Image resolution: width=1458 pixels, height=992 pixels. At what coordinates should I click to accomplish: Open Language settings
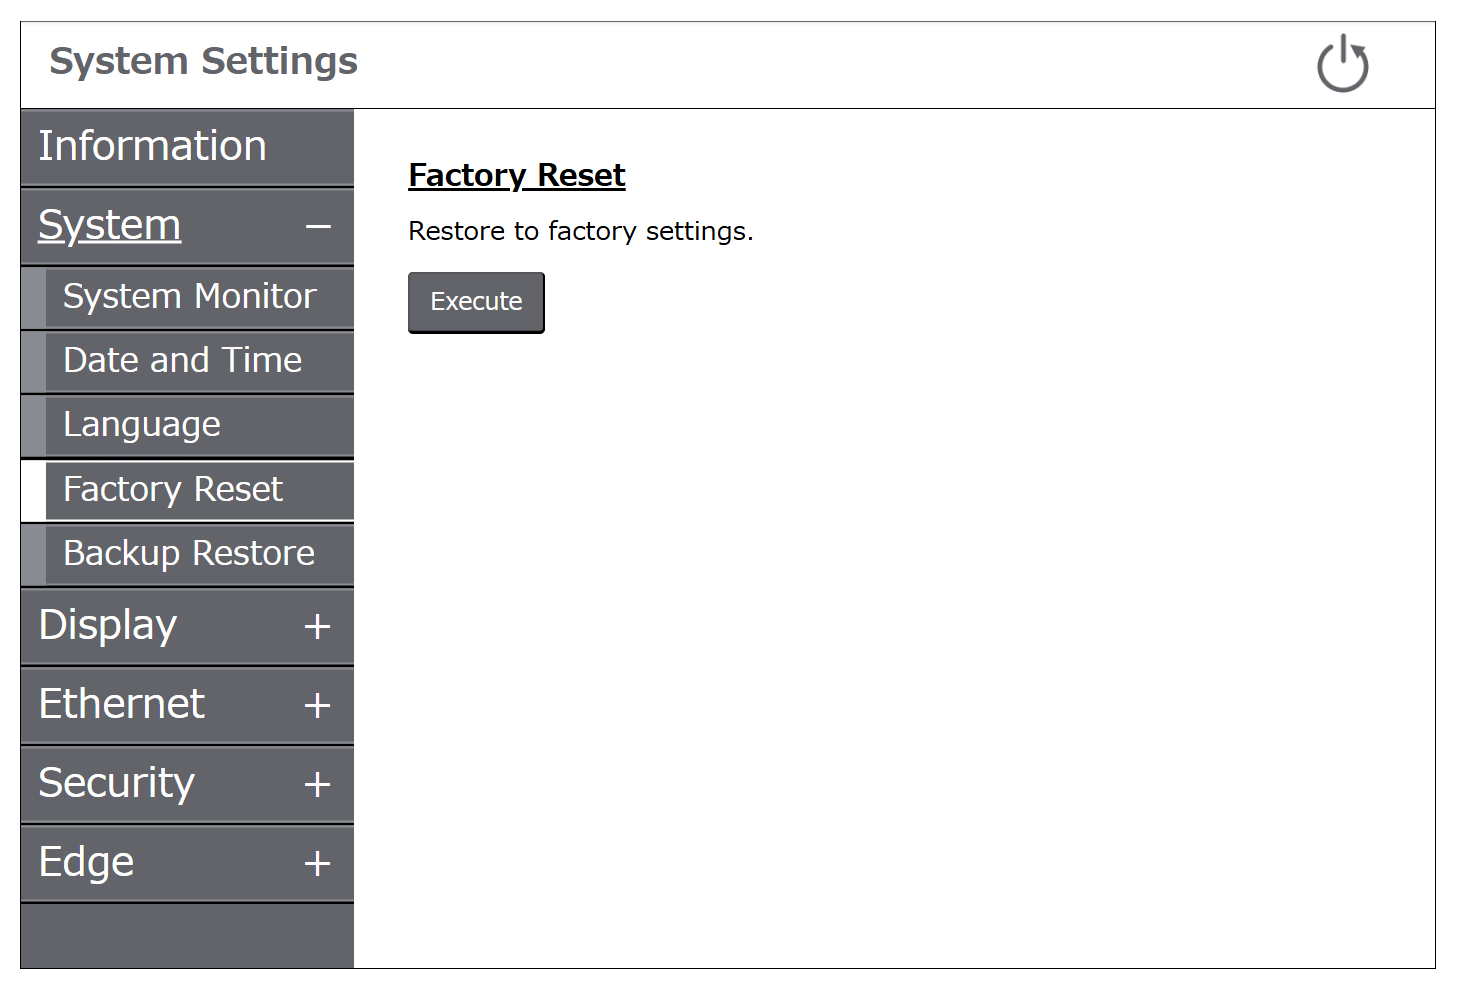coord(187,425)
